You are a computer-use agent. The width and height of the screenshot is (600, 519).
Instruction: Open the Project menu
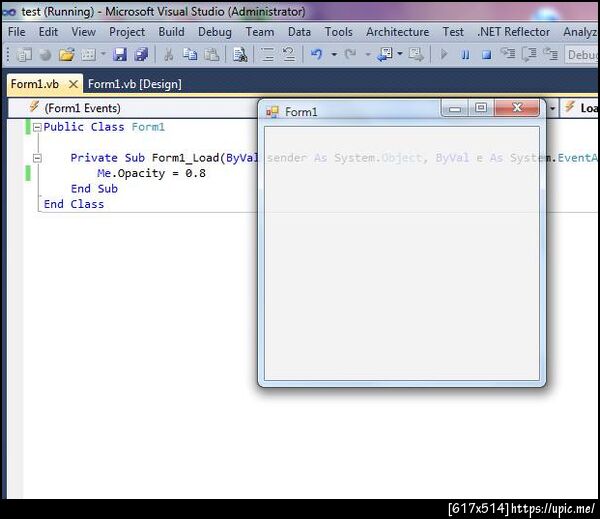point(127,32)
